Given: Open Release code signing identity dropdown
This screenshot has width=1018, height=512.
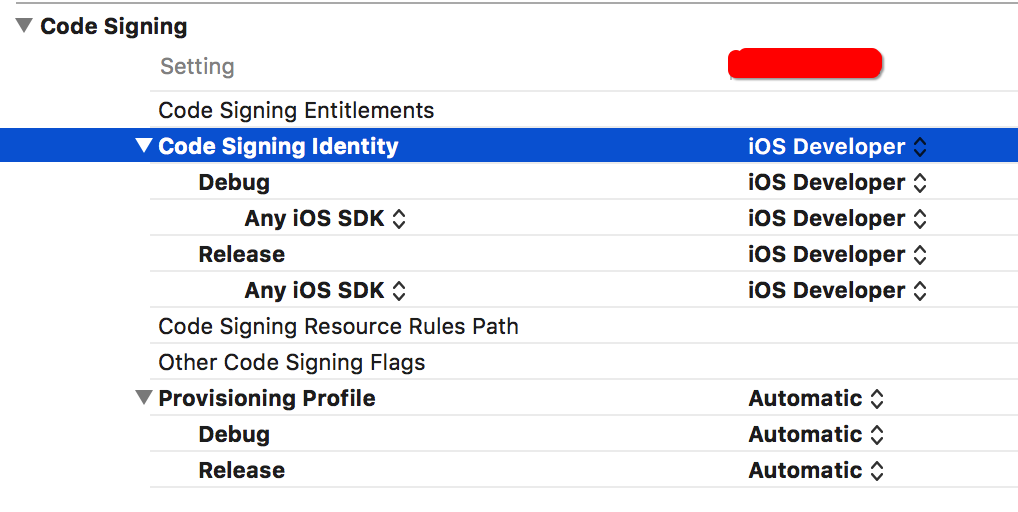Looking at the screenshot, I should point(837,254).
